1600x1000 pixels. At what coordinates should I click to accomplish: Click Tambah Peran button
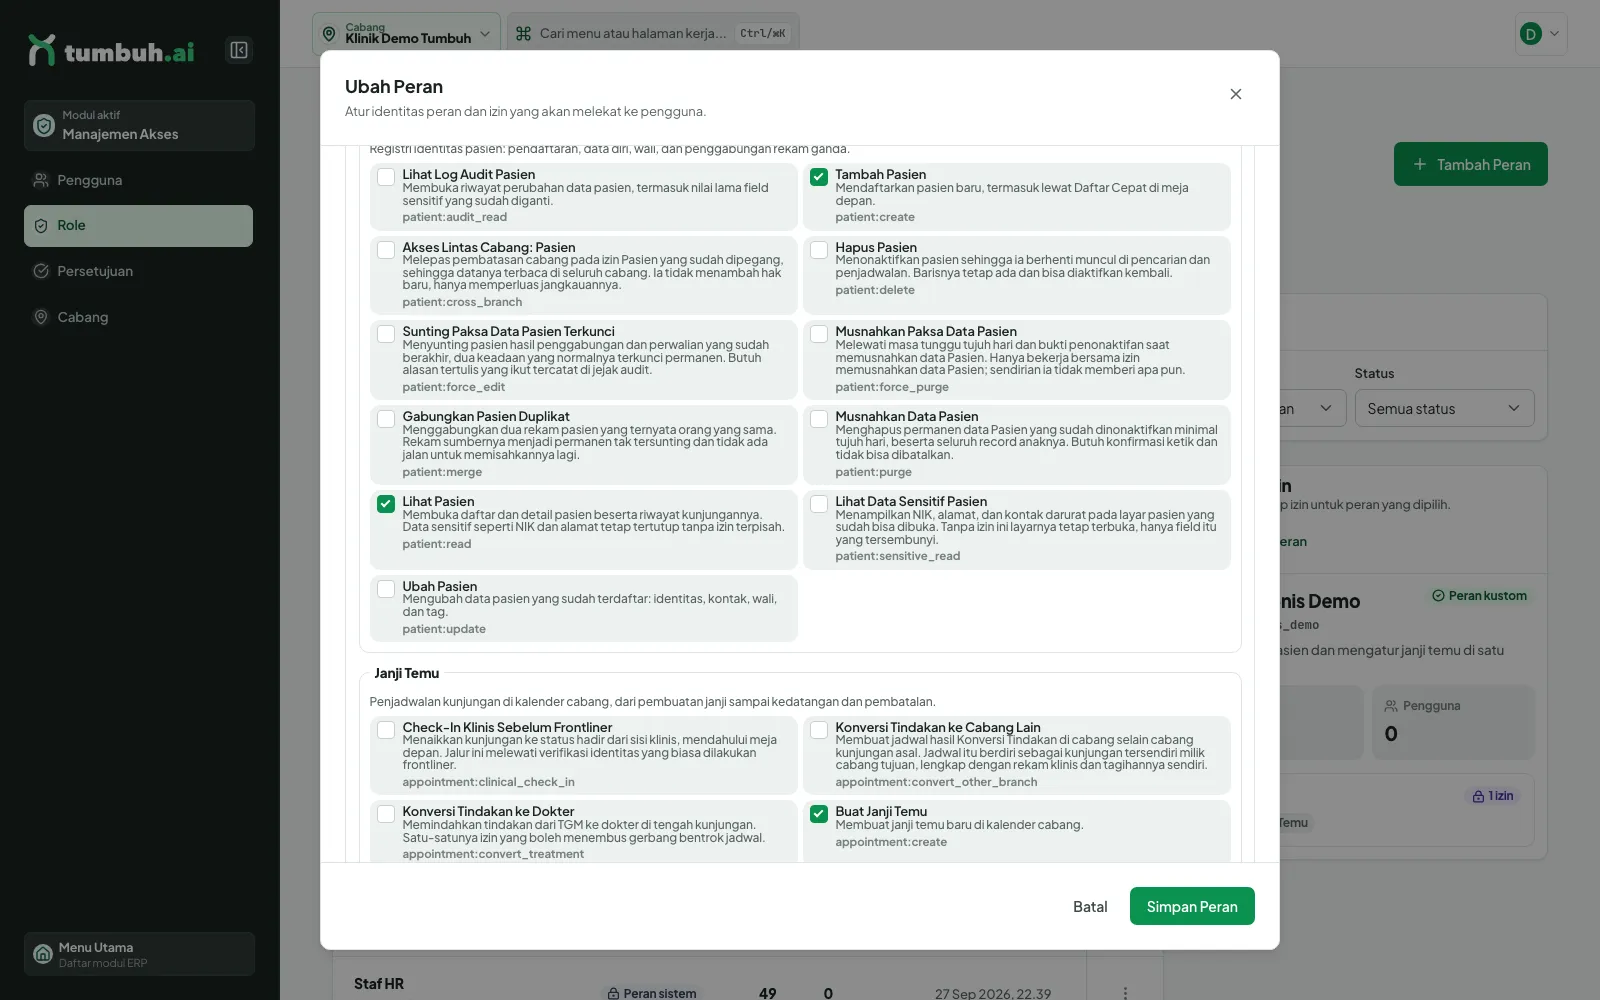point(1471,164)
